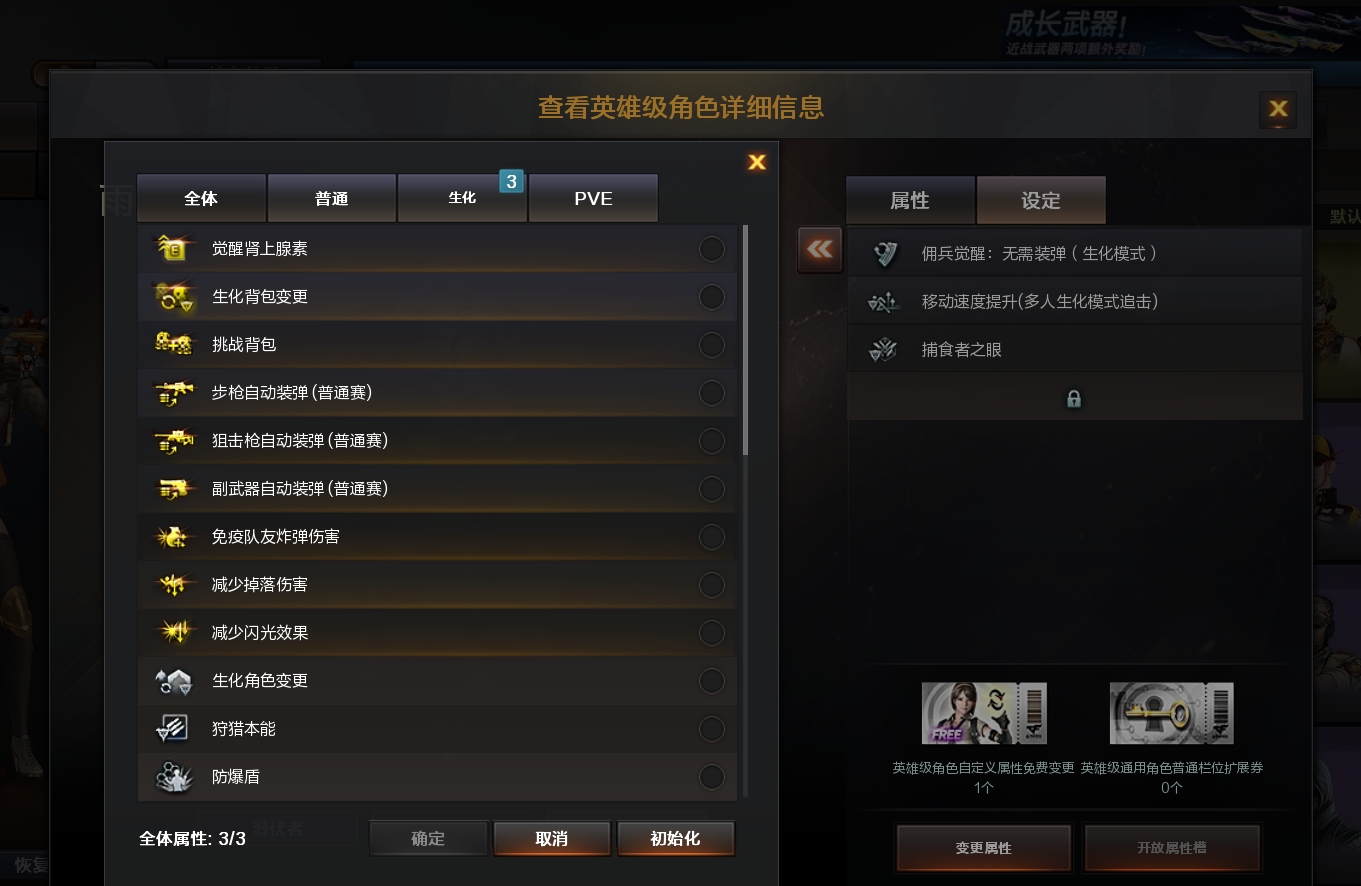Viewport: 1361px width, 886px height.
Task: Switch to the PVE tab
Action: point(593,198)
